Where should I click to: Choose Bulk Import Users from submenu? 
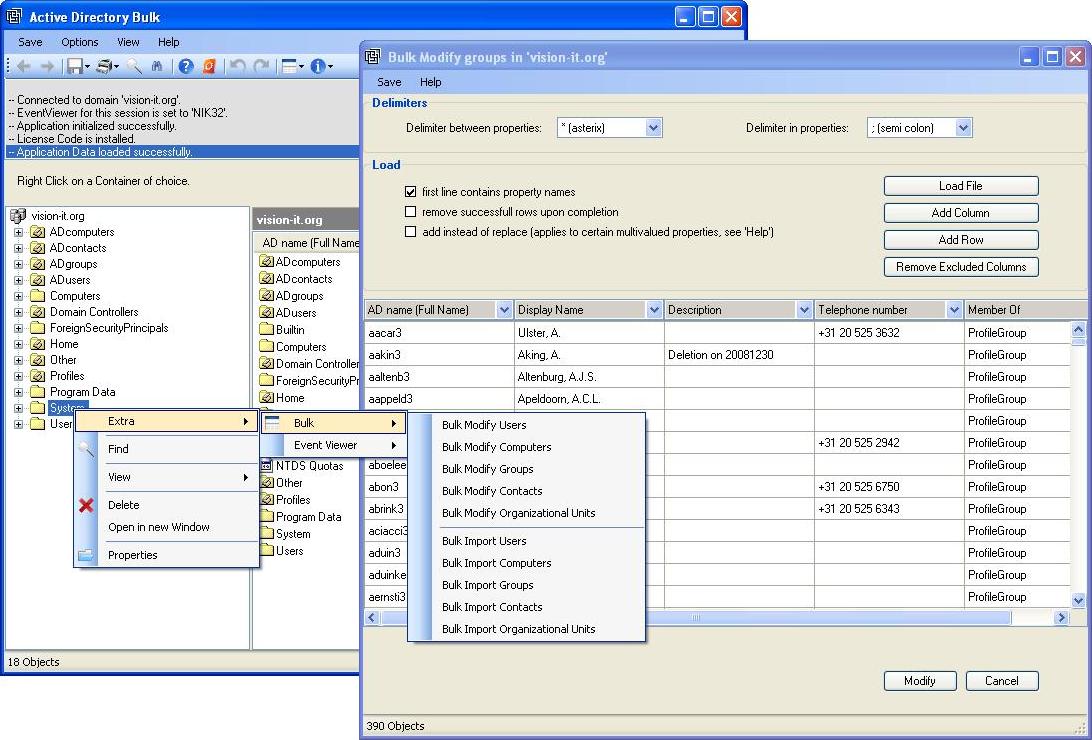pyautogui.click(x=527, y=541)
